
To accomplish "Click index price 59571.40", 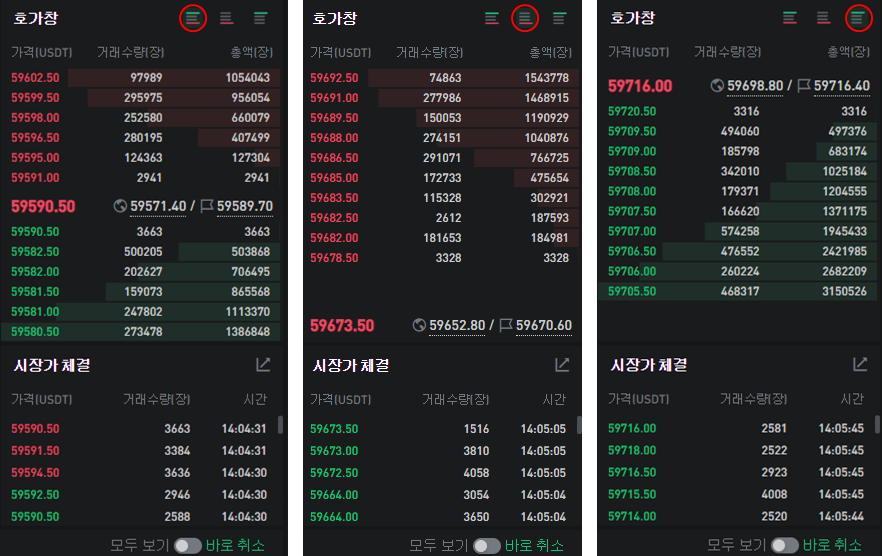I will pyautogui.click(x=158, y=206).
